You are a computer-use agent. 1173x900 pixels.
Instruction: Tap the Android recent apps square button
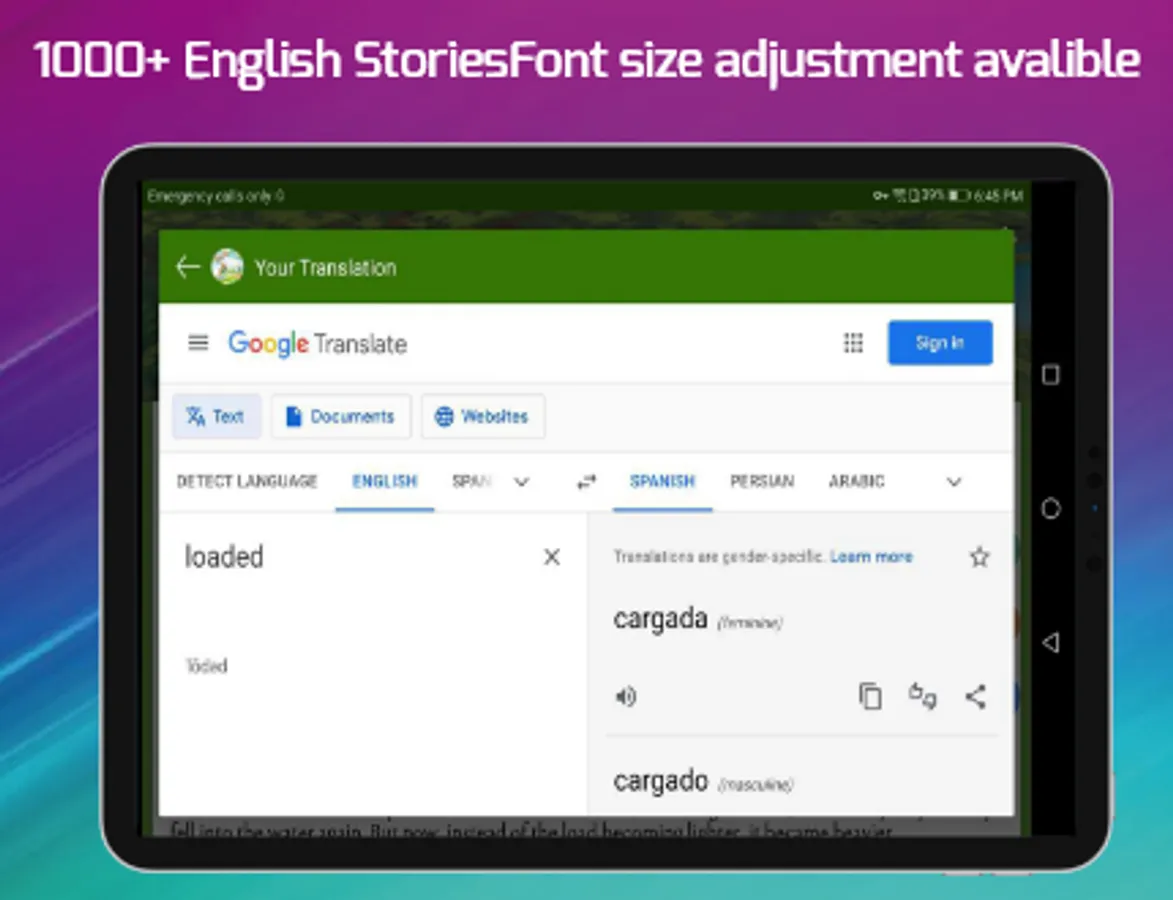[x=1050, y=374]
